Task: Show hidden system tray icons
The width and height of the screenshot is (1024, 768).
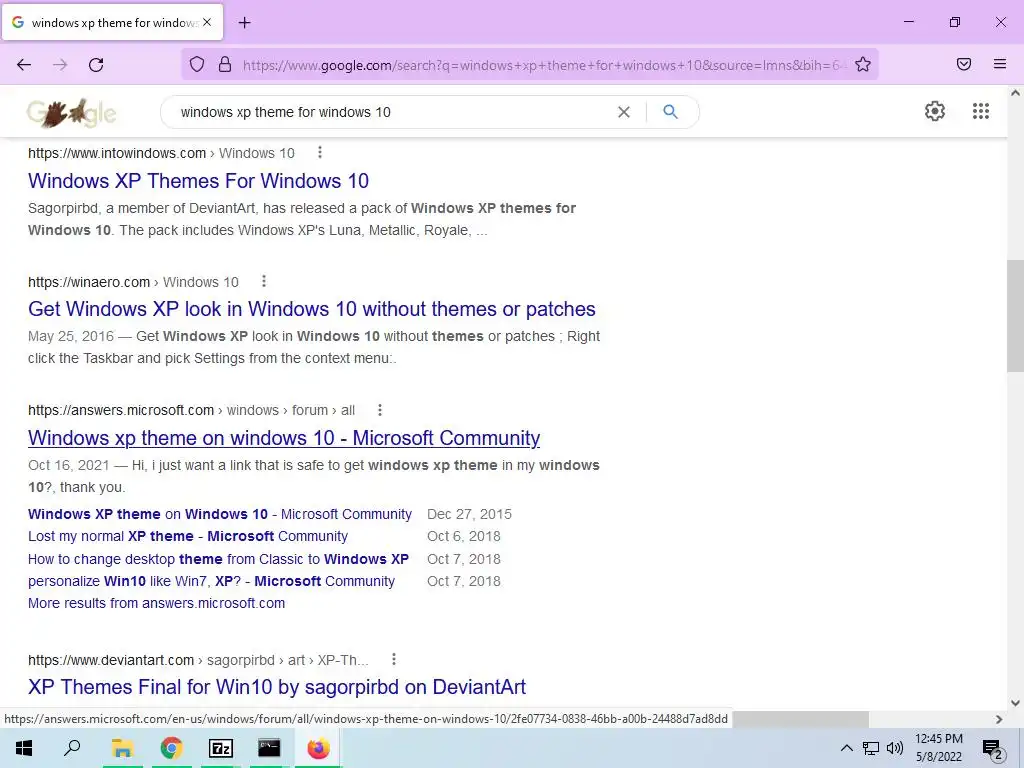Action: (x=846, y=748)
